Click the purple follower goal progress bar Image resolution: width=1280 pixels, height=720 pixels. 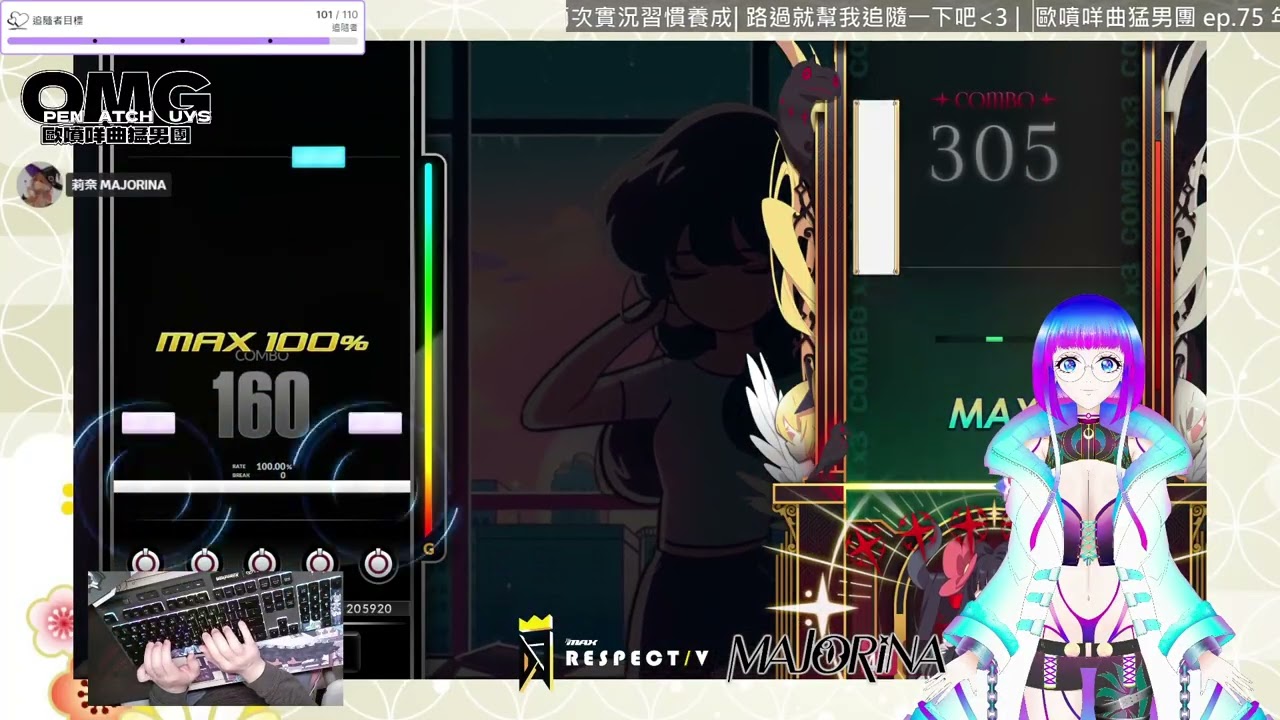click(181, 41)
